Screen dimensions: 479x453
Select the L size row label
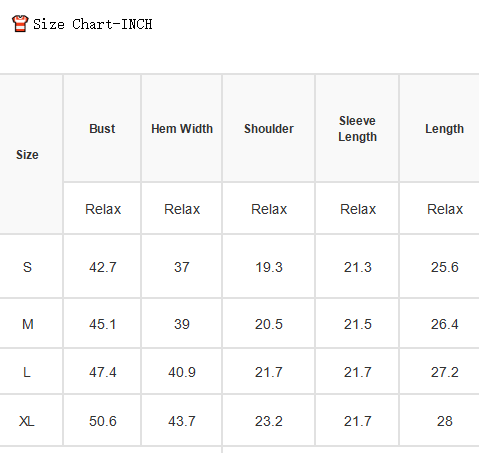click(x=27, y=372)
